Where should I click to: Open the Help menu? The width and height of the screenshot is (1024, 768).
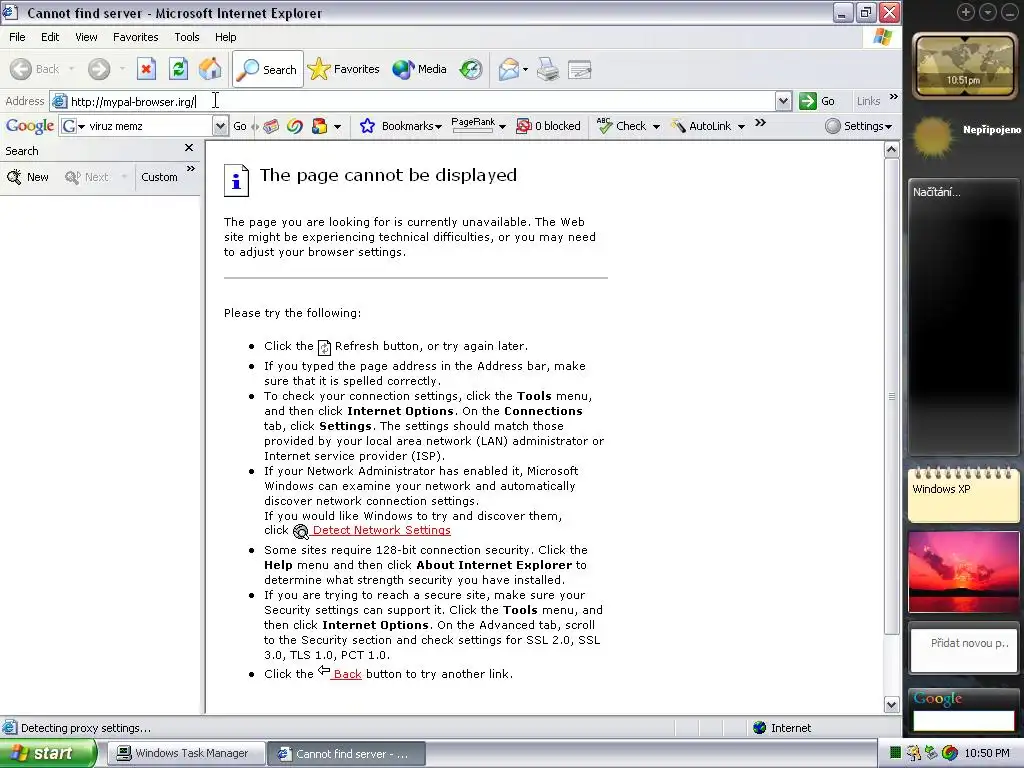pos(225,37)
